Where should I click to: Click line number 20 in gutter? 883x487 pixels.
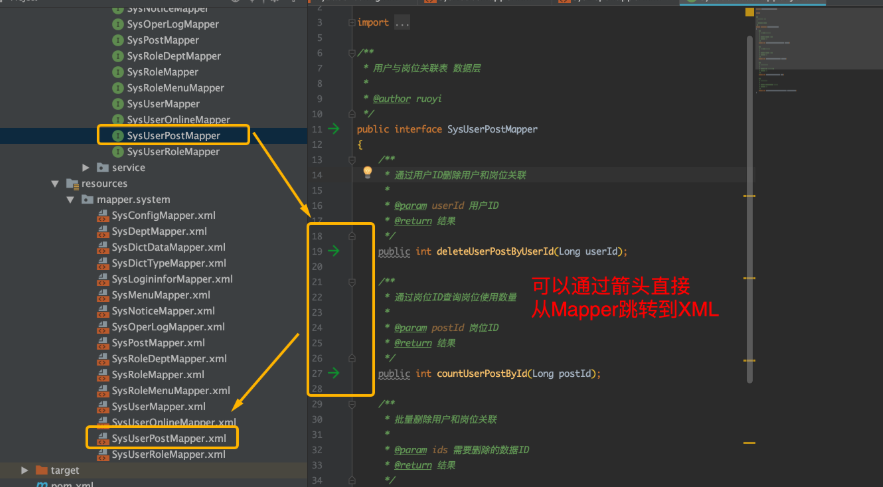pyautogui.click(x=317, y=266)
